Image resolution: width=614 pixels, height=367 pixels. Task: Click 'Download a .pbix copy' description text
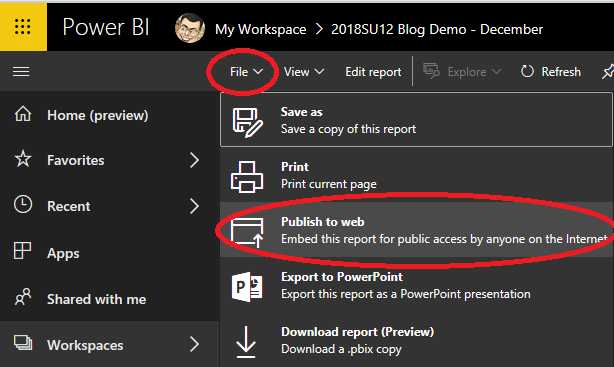click(x=341, y=349)
